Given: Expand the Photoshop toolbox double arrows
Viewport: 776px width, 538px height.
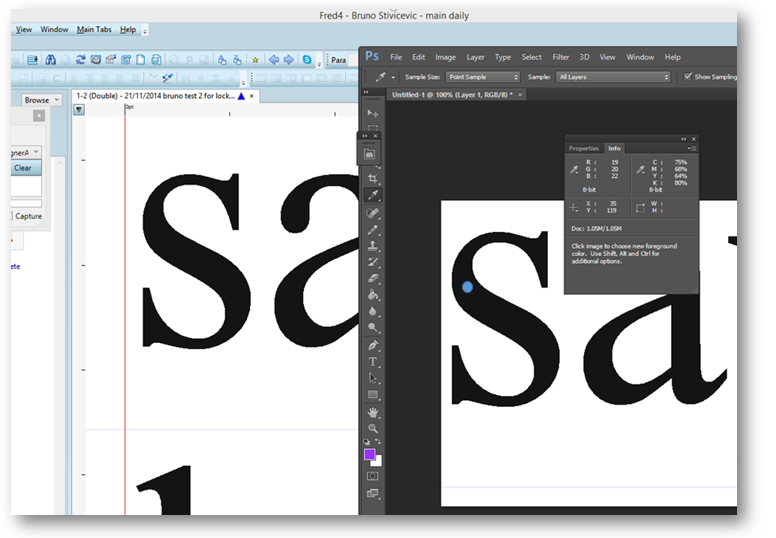Looking at the screenshot, I should (366, 92).
